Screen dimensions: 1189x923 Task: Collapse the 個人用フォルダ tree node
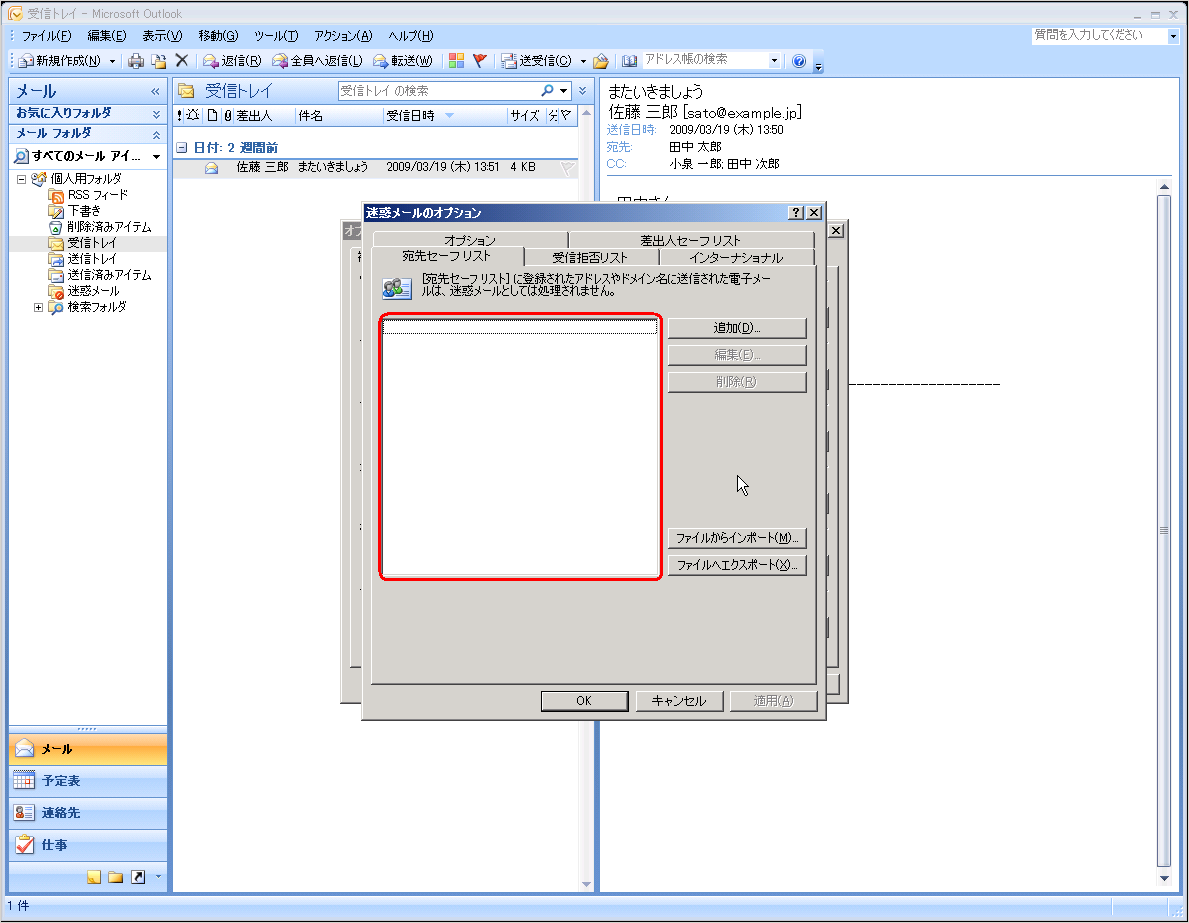pyautogui.click(x=21, y=180)
